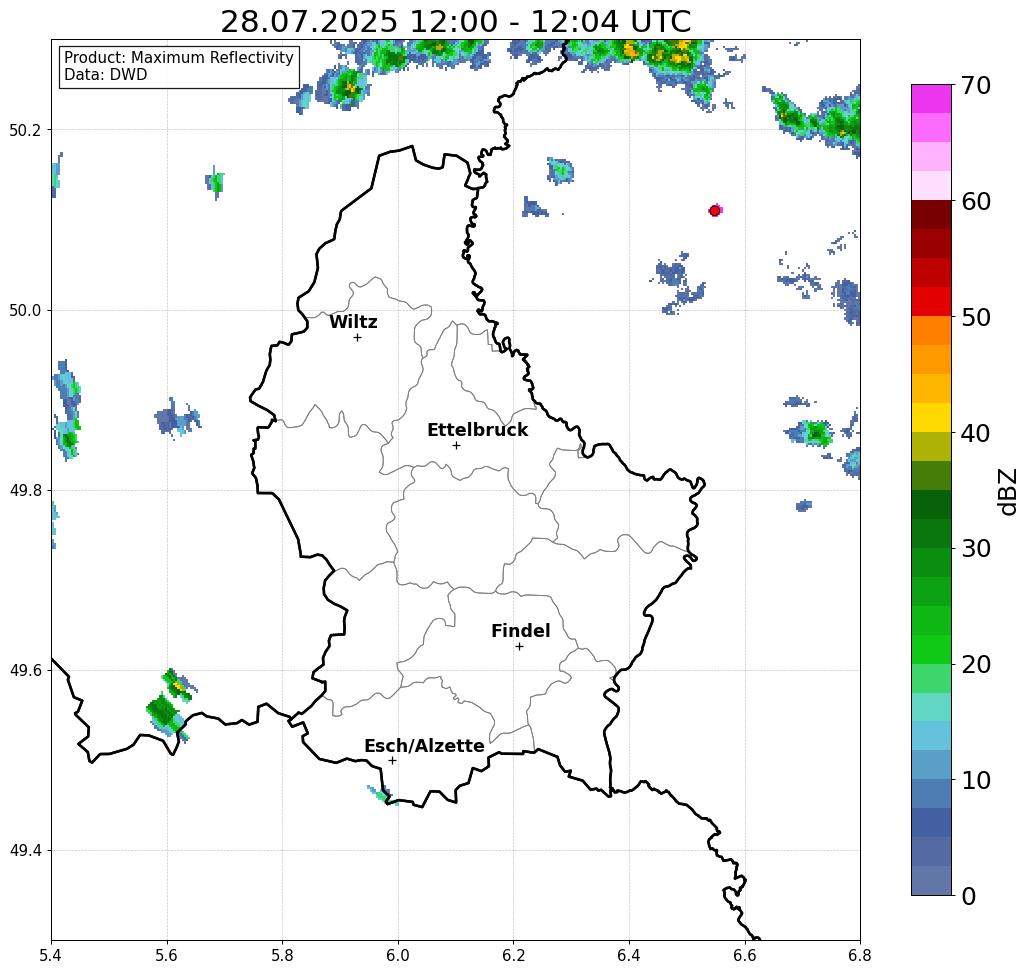
Task: Click the dark maroon swatch below 60 dBZ
Action: (931, 215)
